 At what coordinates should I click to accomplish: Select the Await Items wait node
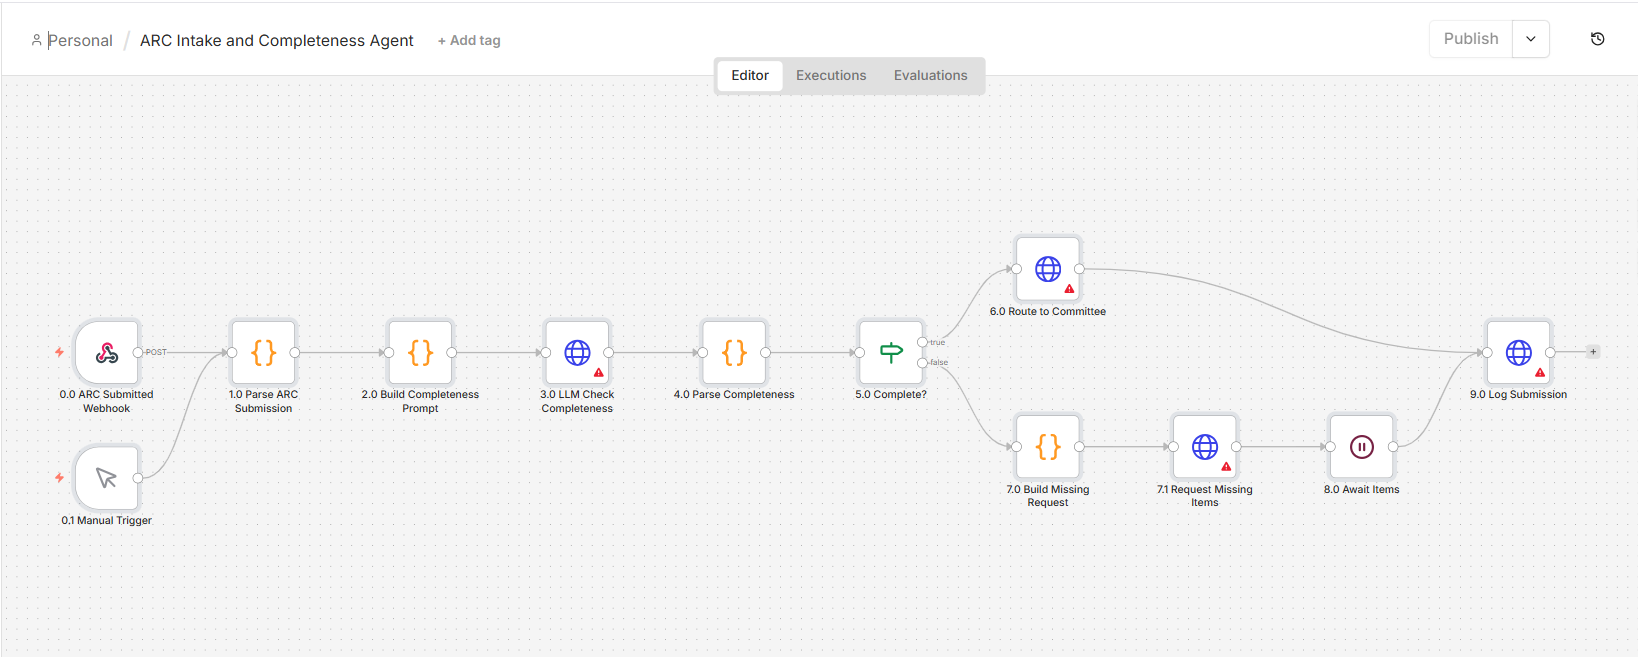(x=1362, y=447)
